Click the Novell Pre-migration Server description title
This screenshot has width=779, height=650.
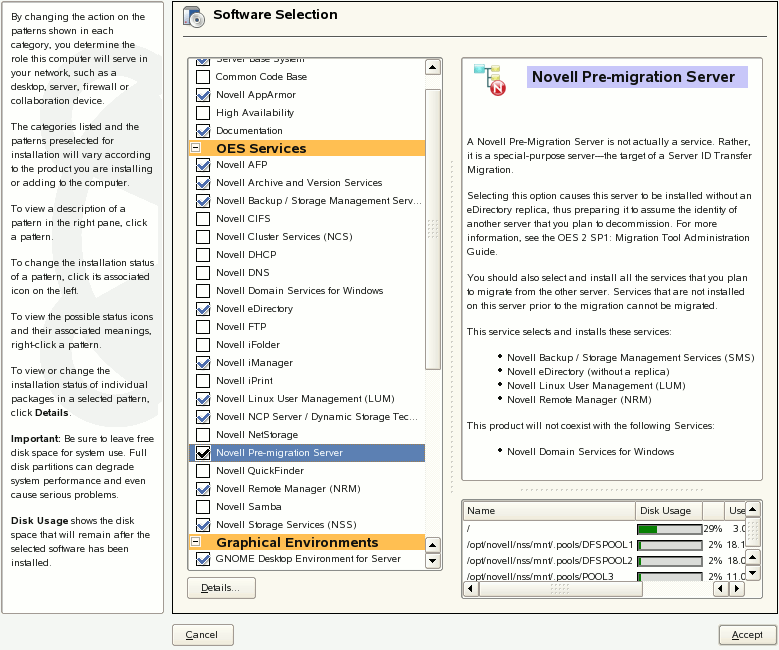coord(633,77)
